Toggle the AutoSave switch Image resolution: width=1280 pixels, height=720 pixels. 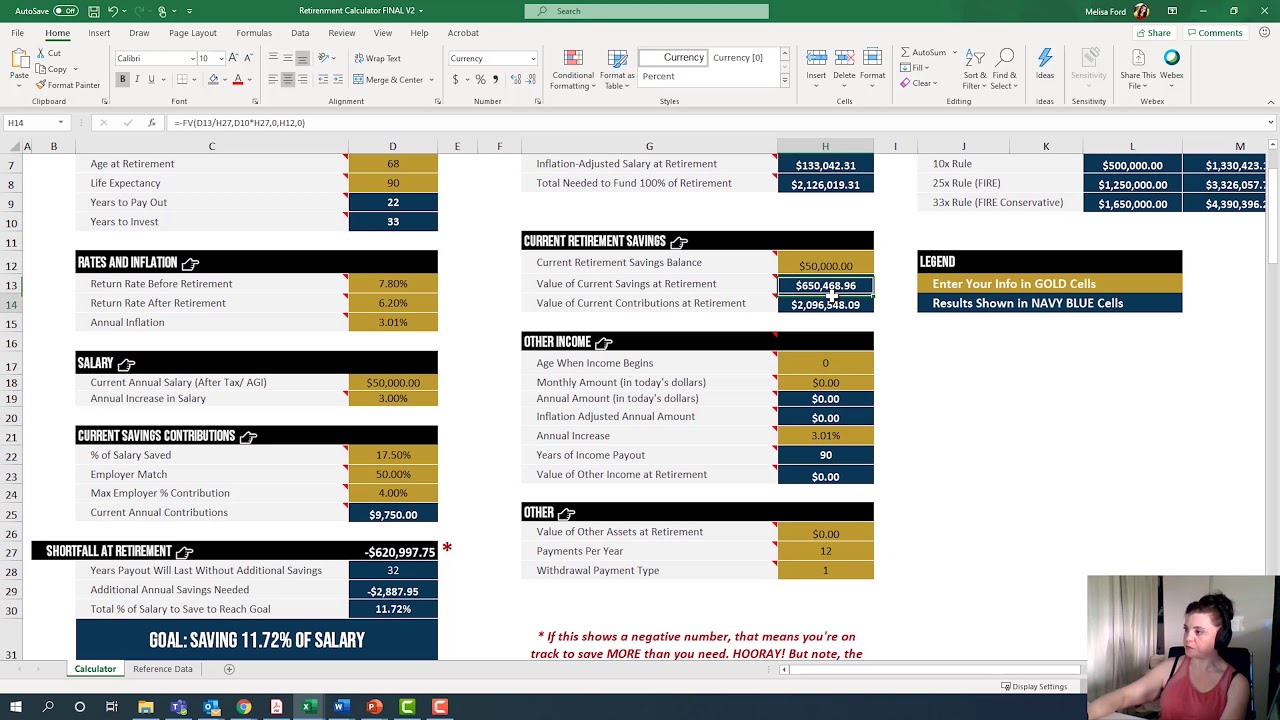pos(67,11)
